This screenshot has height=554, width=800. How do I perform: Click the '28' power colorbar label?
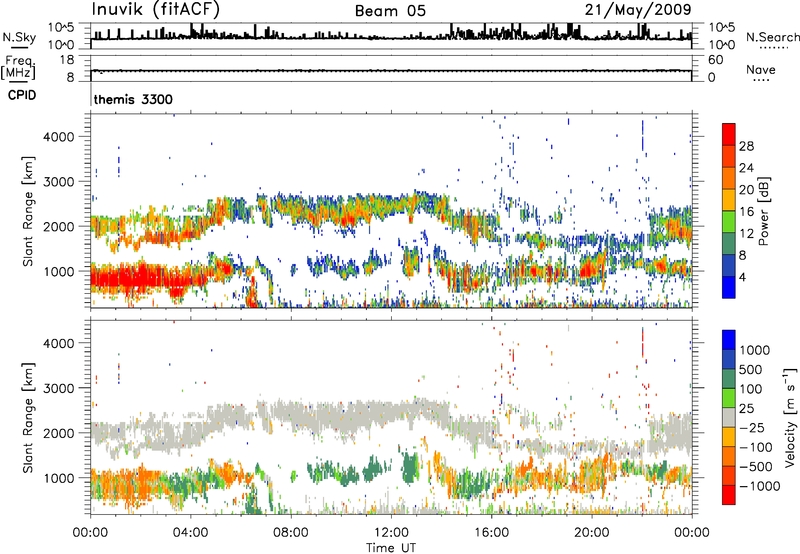pyautogui.click(x=746, y=146)
